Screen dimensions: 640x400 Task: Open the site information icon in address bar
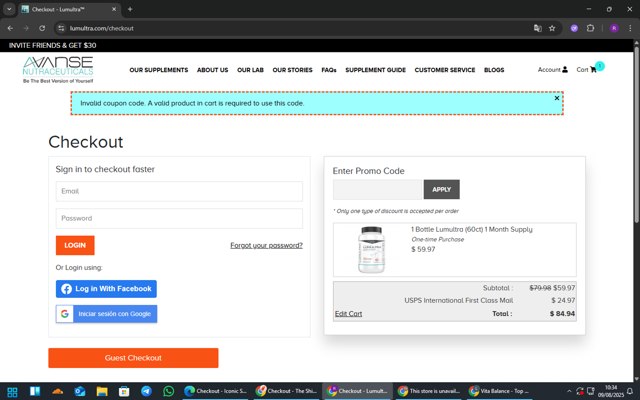pyautogui.click(x=61, y=28)
